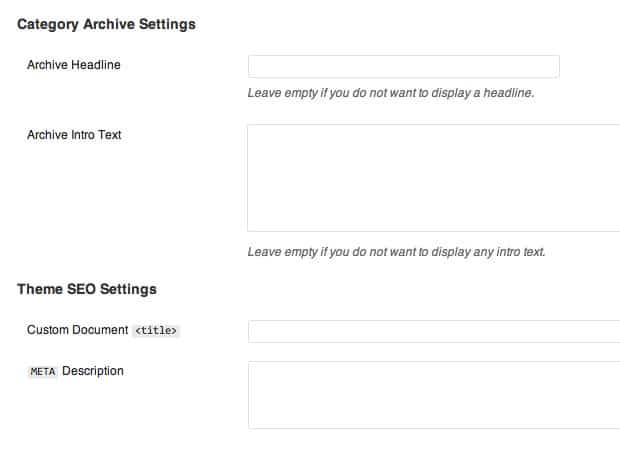Click the intro text hint description
Screen dimensions: 620x450
click(x=397, y=252)
